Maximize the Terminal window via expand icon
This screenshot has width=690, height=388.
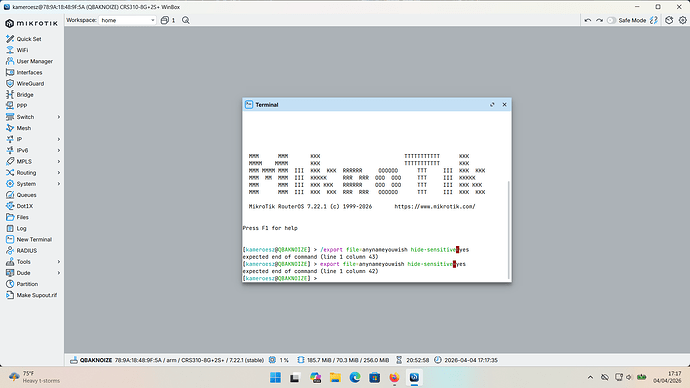point(492,105)
